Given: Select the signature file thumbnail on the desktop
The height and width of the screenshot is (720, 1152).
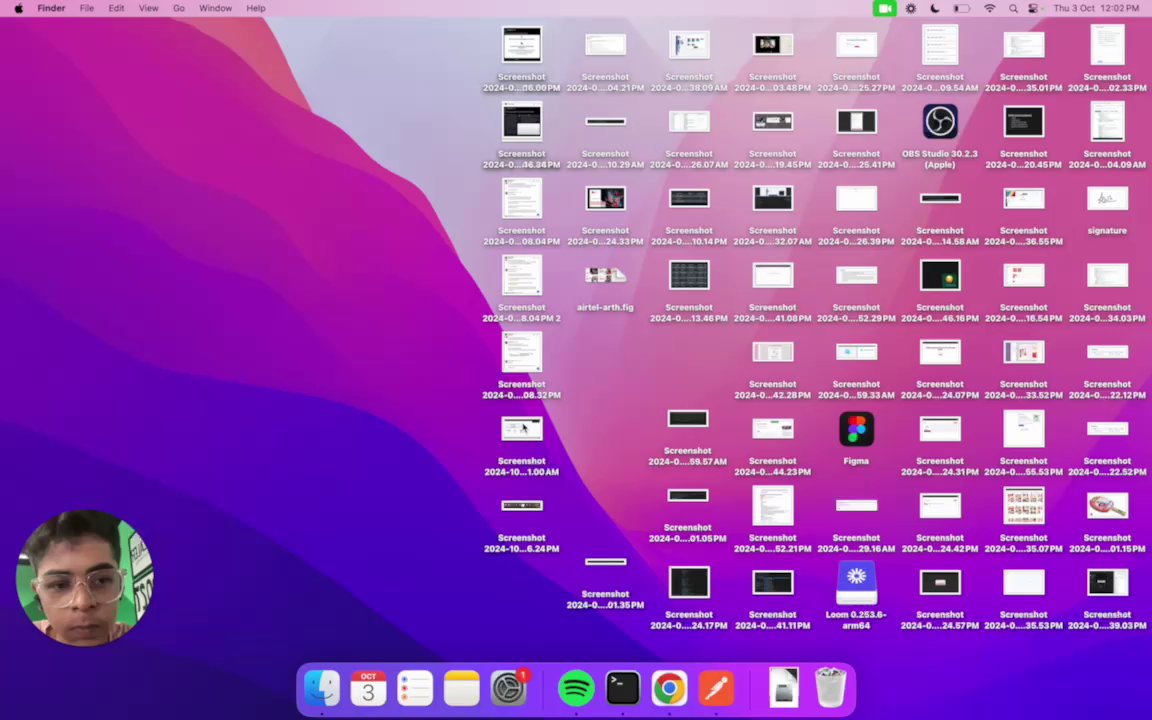Looking at the screenshot, I should [1107, 200].
